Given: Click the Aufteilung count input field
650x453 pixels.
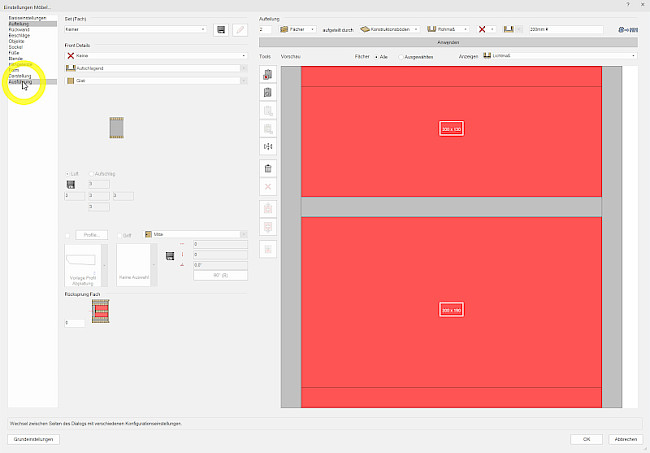Looking at the screenshot, I should pyautogui.click(x=265, y=30).
